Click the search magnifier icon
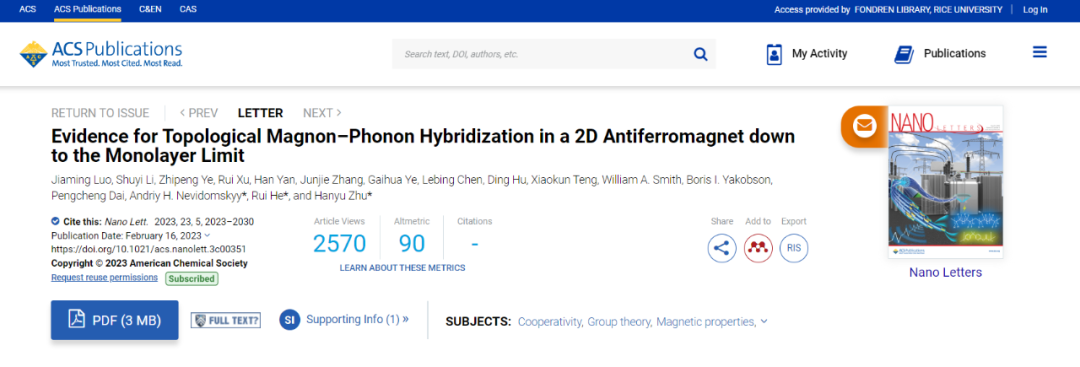Screen dimensions: 1080x367 point(700,54)
